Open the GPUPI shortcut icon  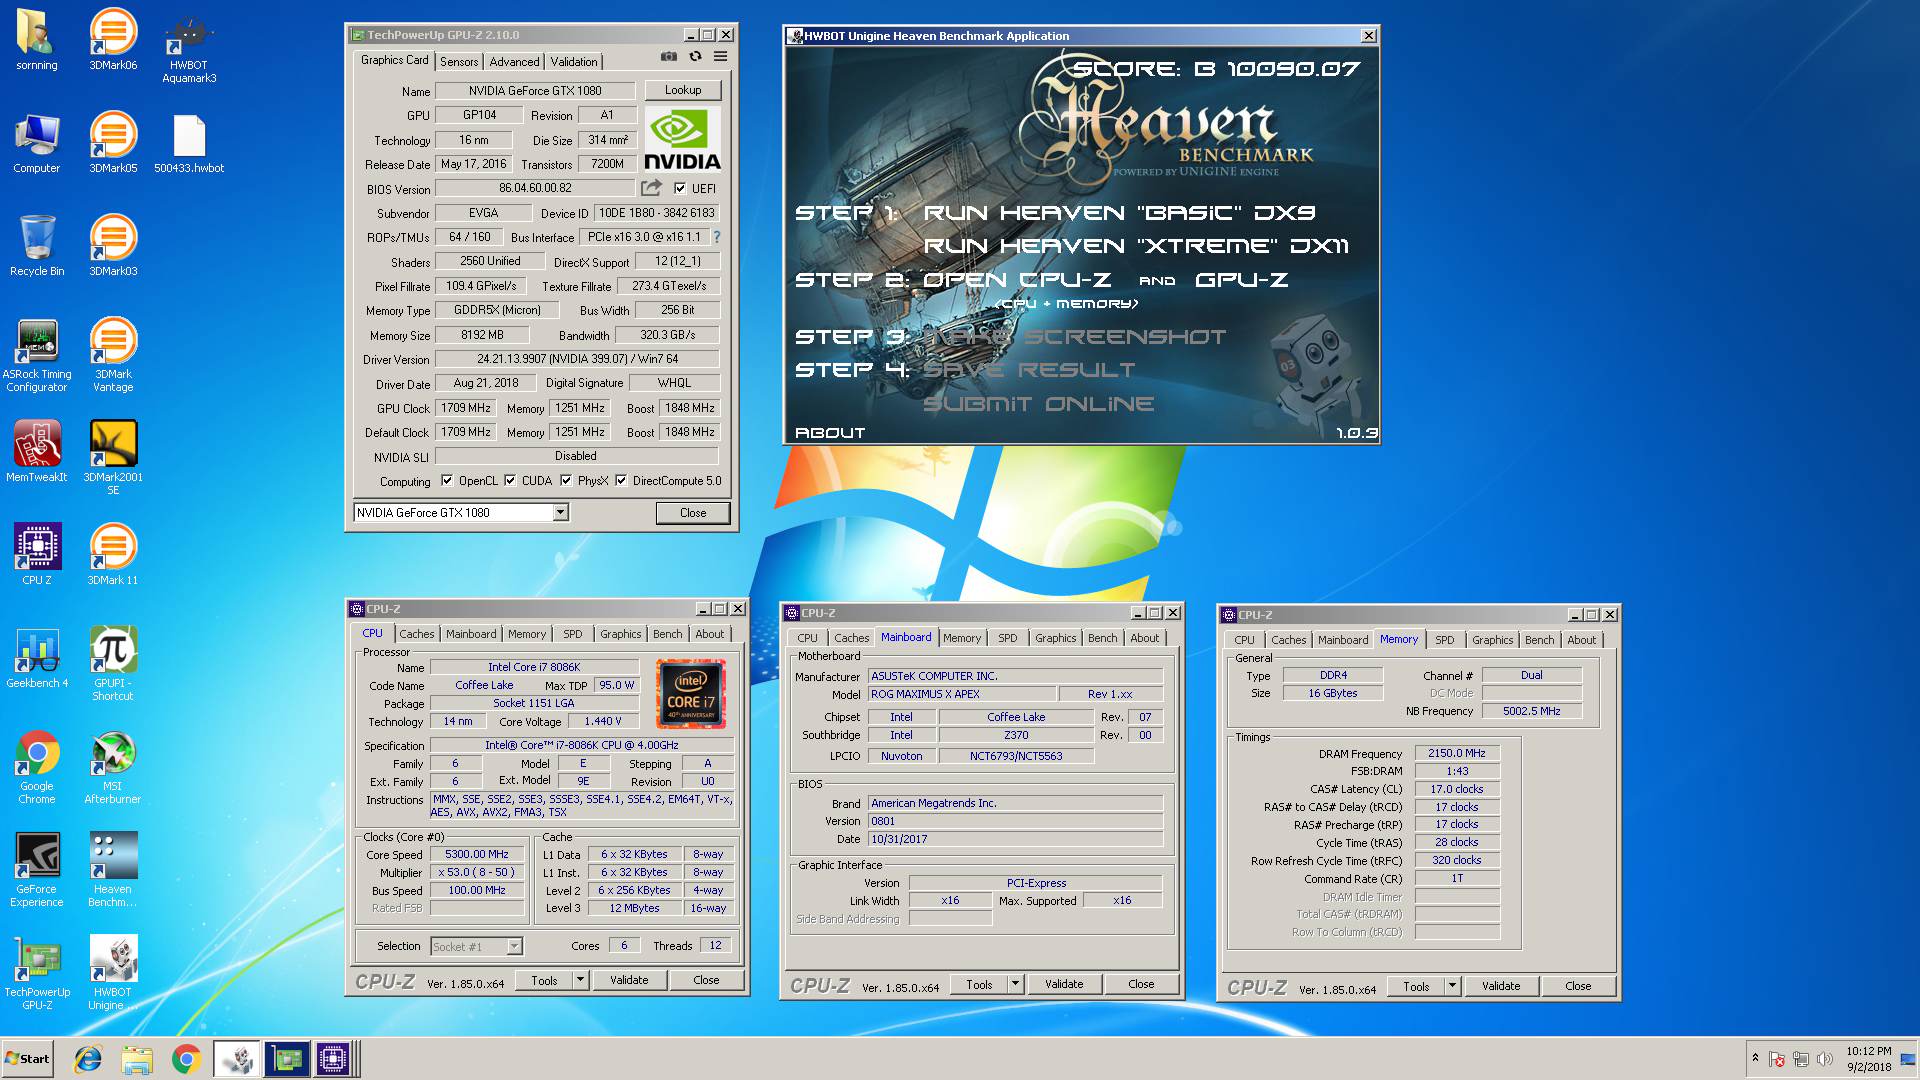113,664
